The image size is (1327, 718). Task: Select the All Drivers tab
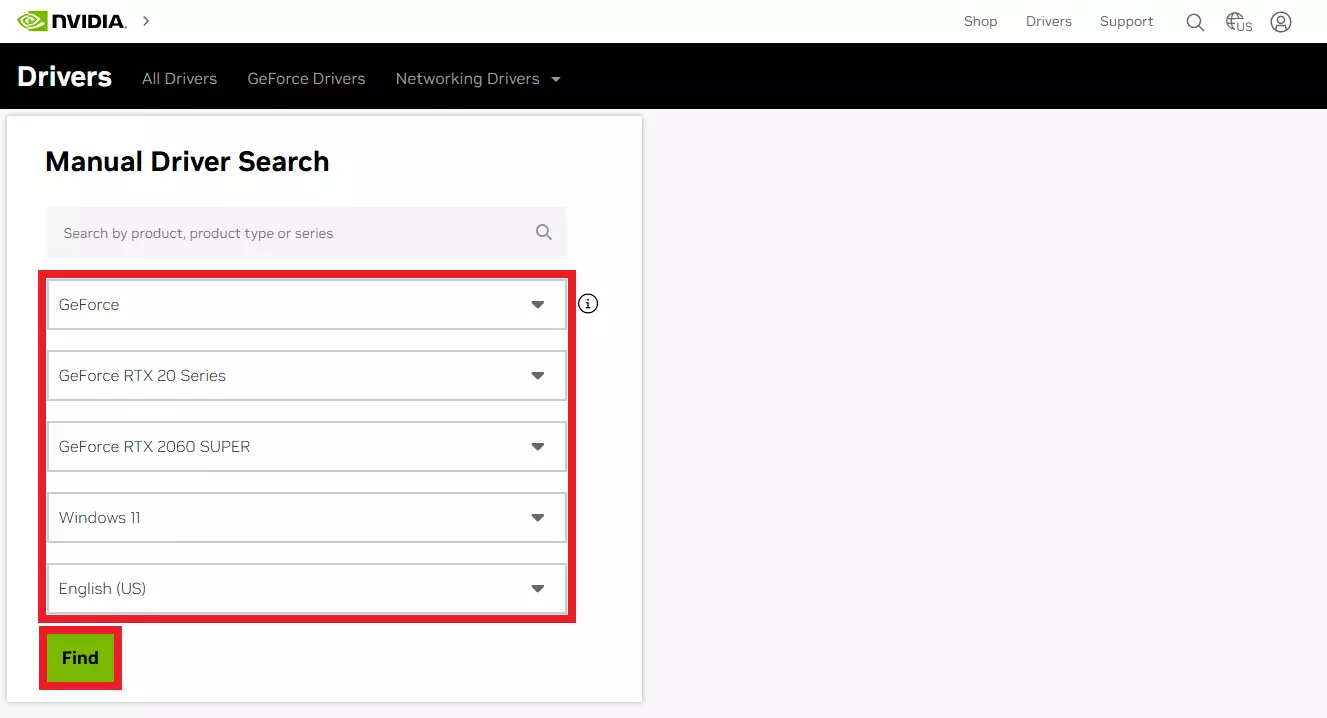(179, 78)
